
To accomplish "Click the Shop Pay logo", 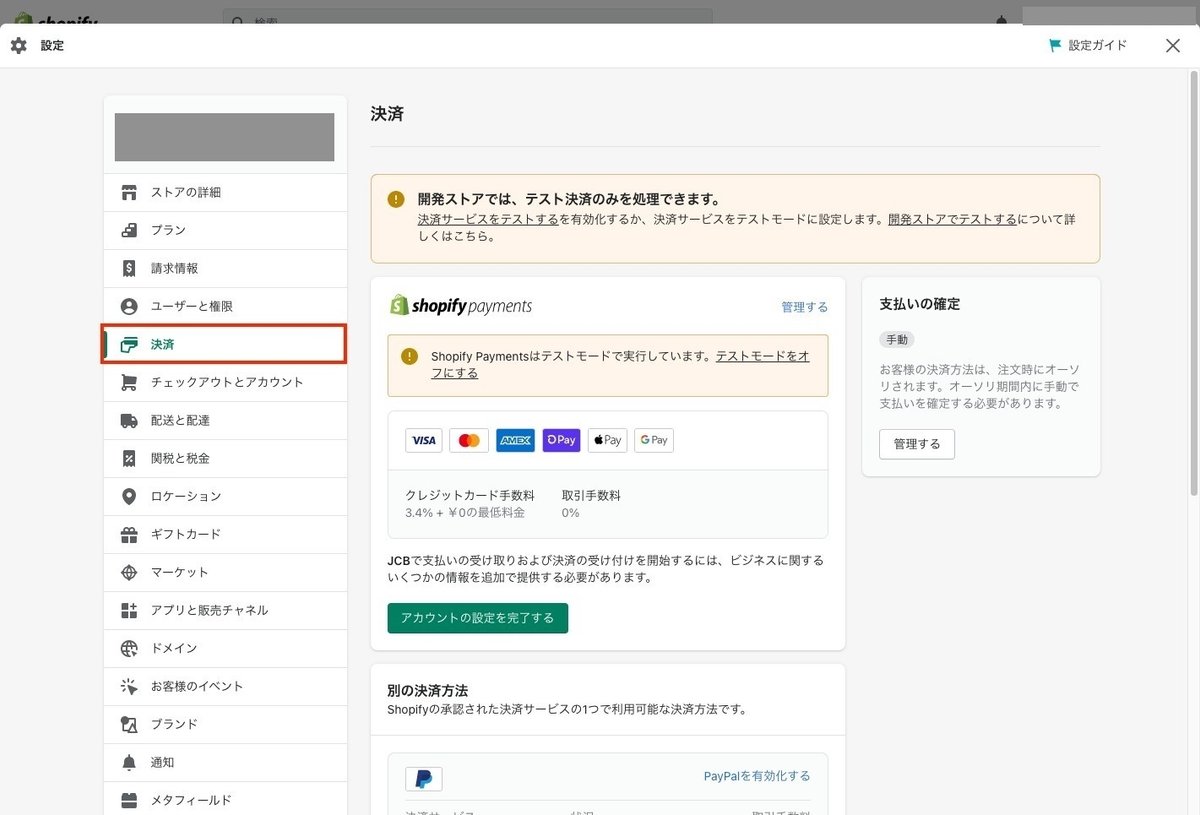I will pos(561,440).
